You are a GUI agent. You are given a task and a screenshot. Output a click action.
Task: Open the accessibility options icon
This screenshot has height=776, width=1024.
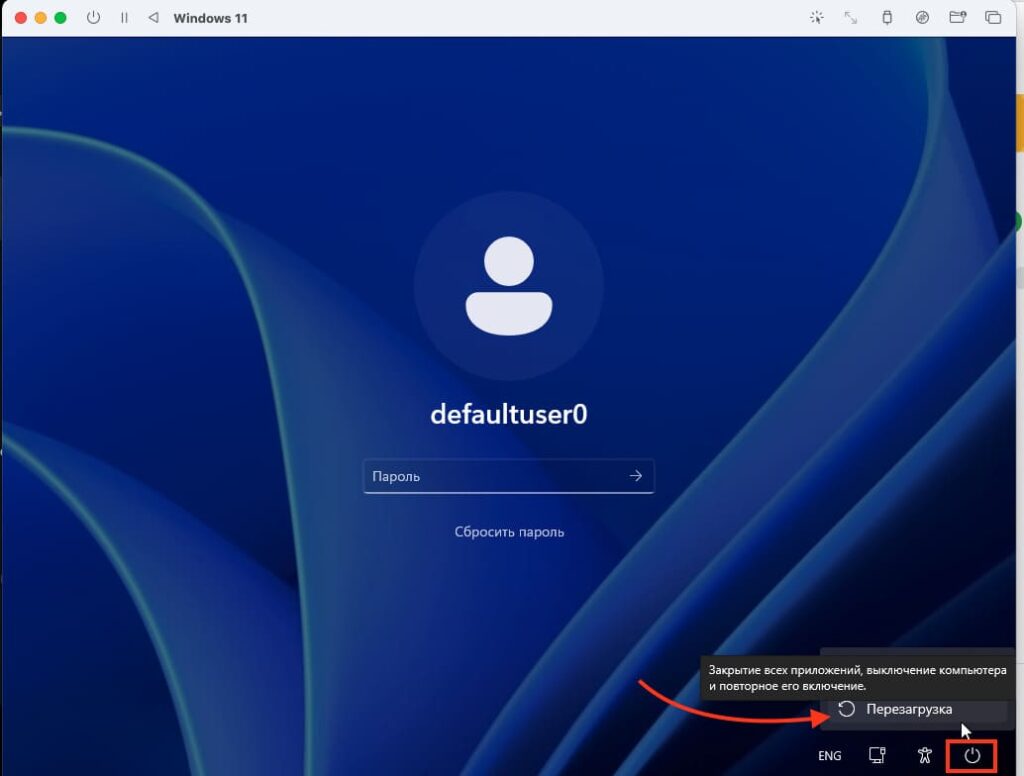(x=925, y=756)
